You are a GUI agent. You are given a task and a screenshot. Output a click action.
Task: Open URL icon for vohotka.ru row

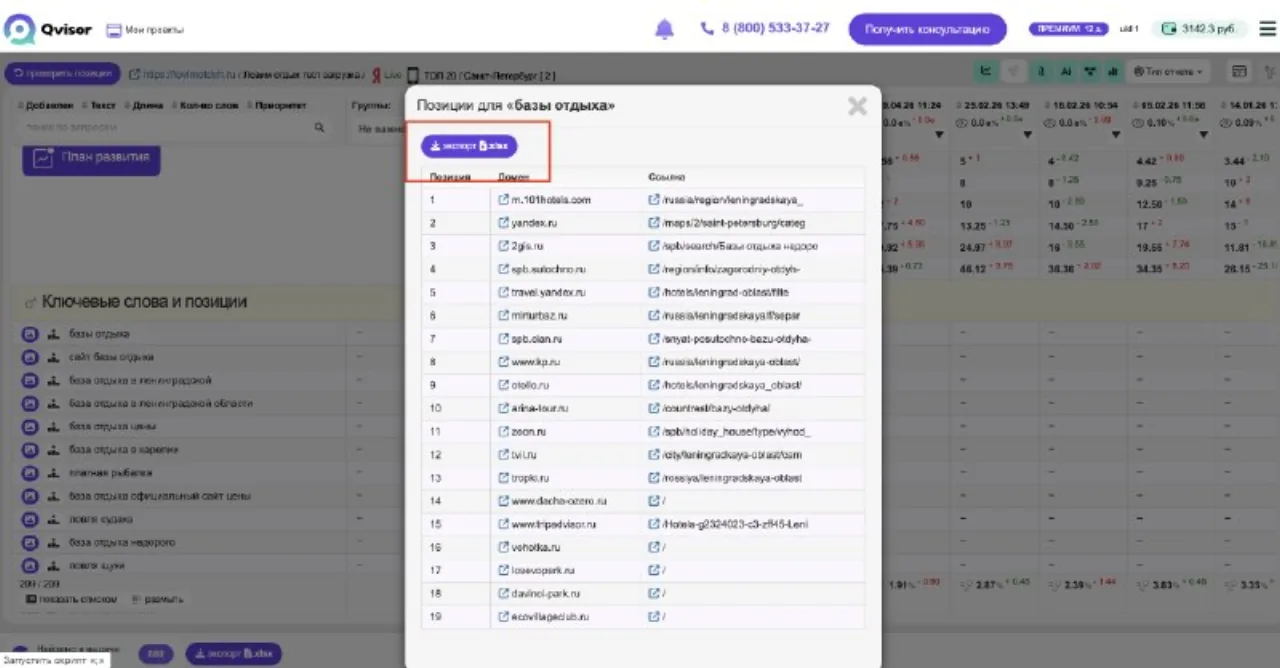(654, 548)
